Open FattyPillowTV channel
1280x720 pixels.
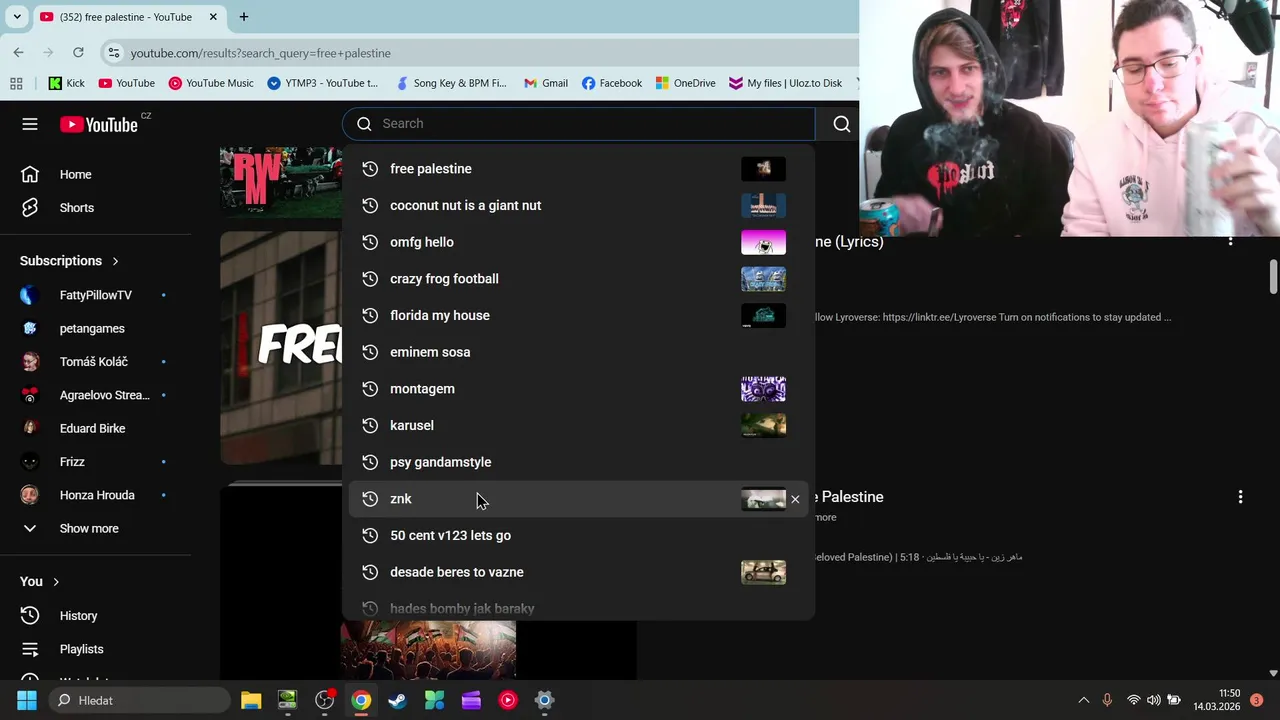coord(95,295)
